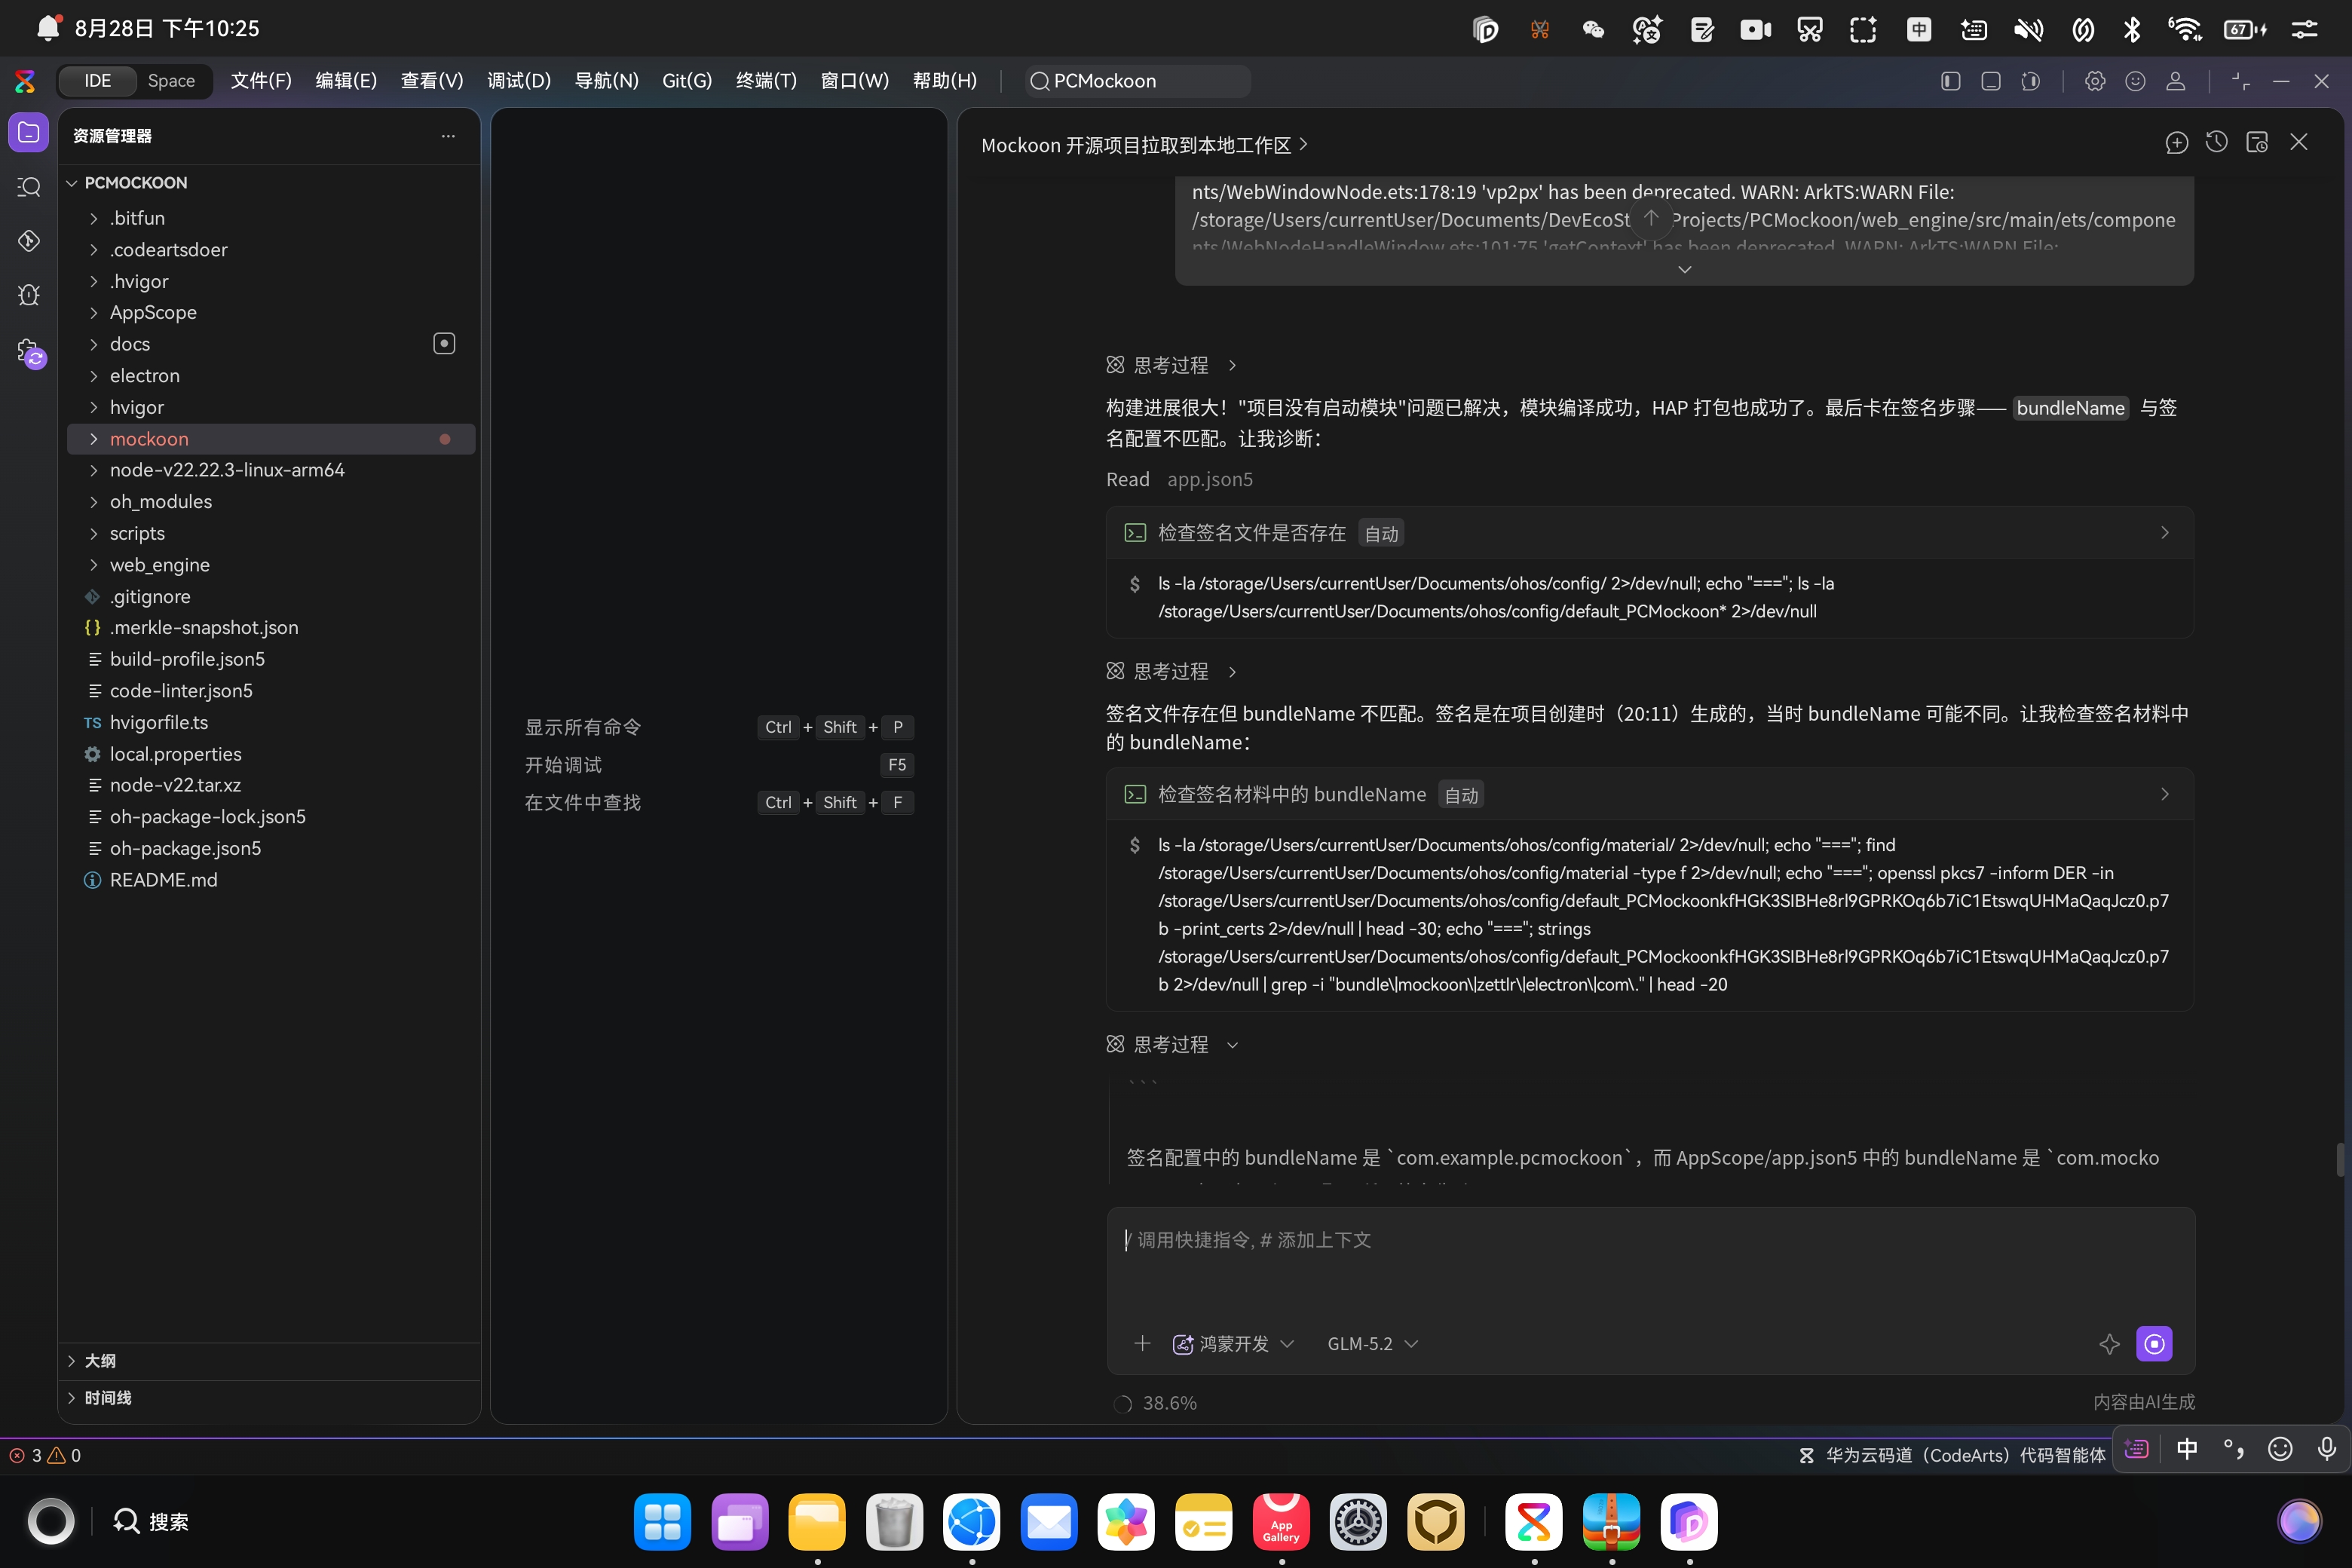Start a new chat conversation

[2176, 143]
